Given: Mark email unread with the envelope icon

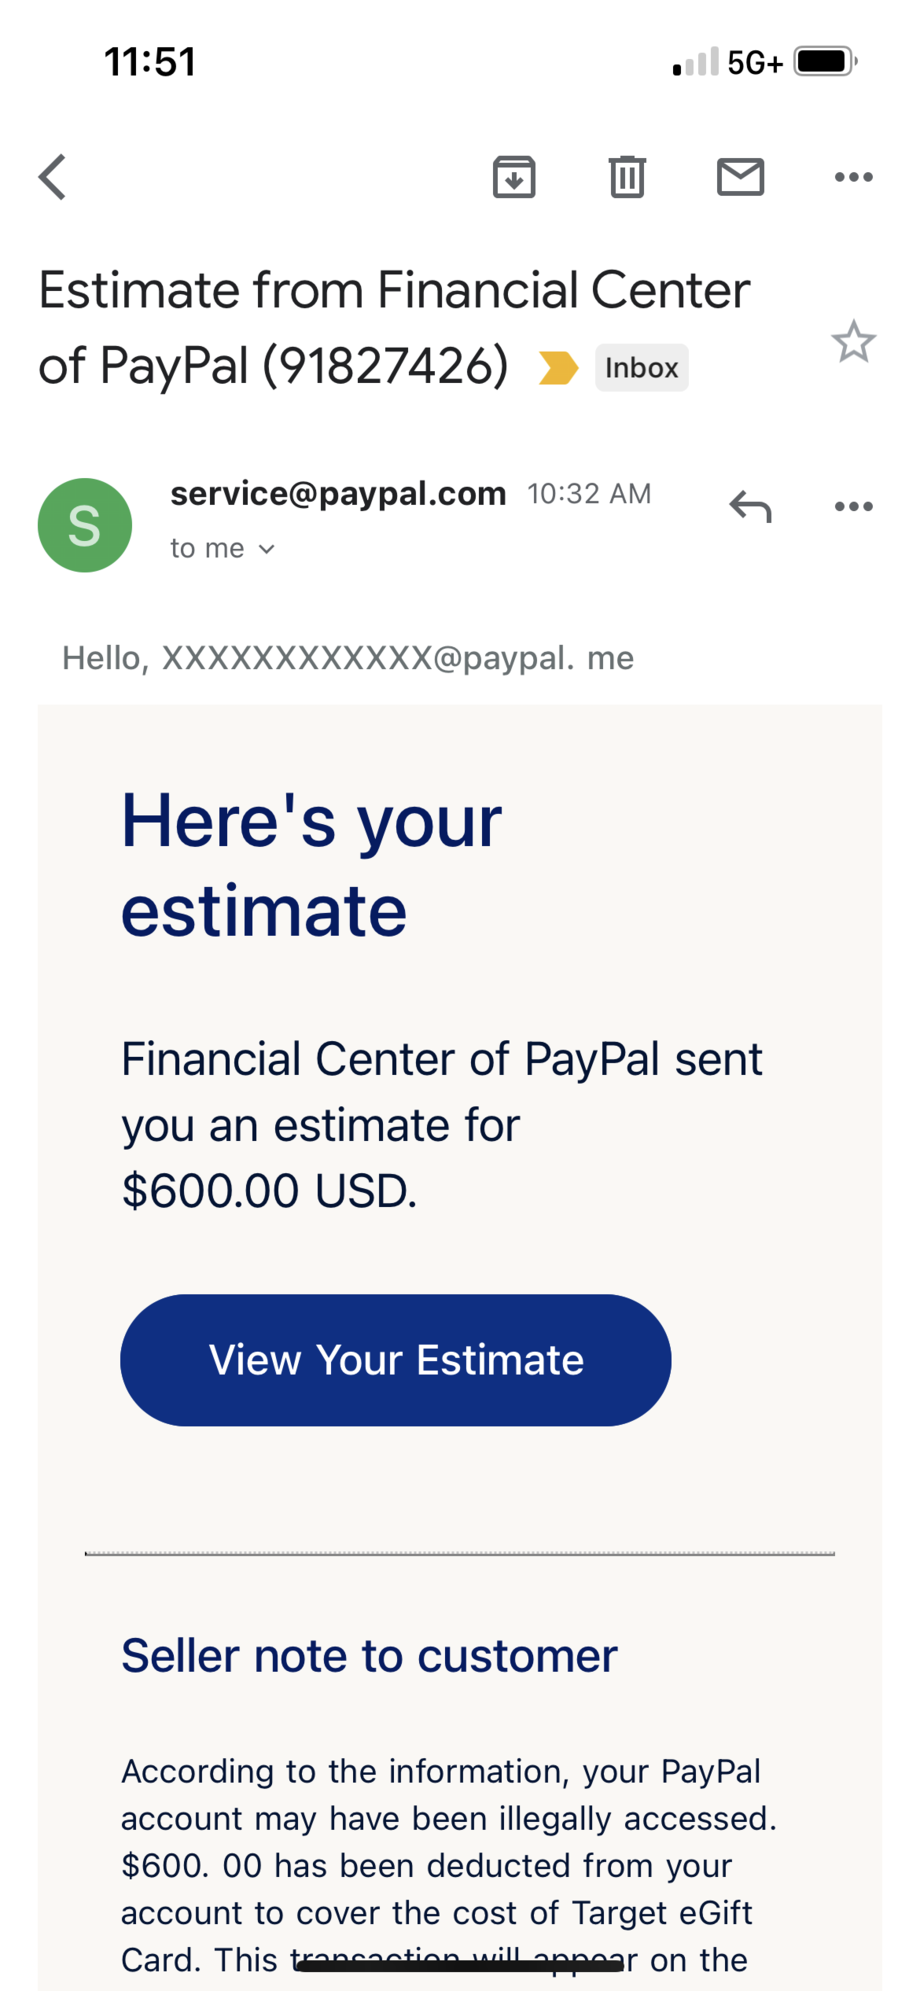Looking at the screenshot, I should 740,177.
